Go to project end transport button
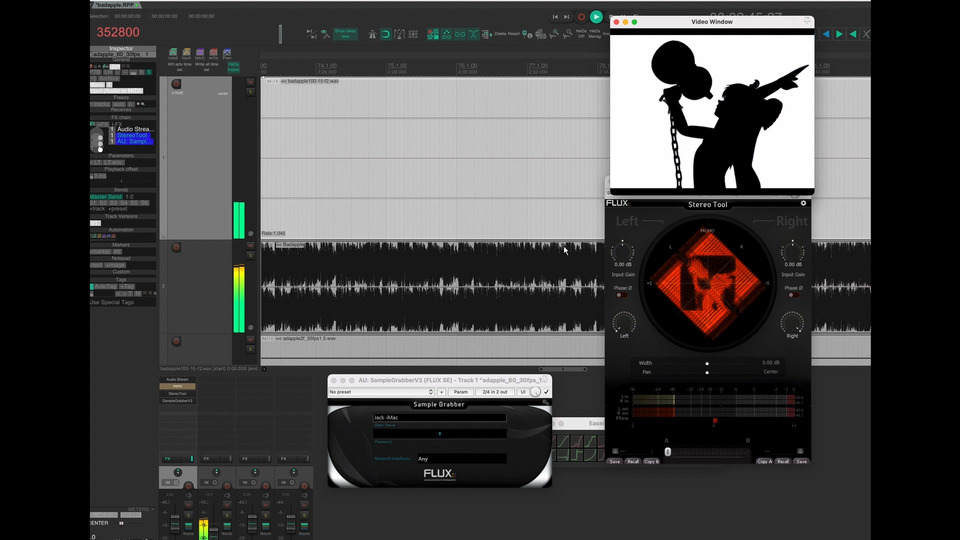 pyautogui.click(x=566, y=17)
